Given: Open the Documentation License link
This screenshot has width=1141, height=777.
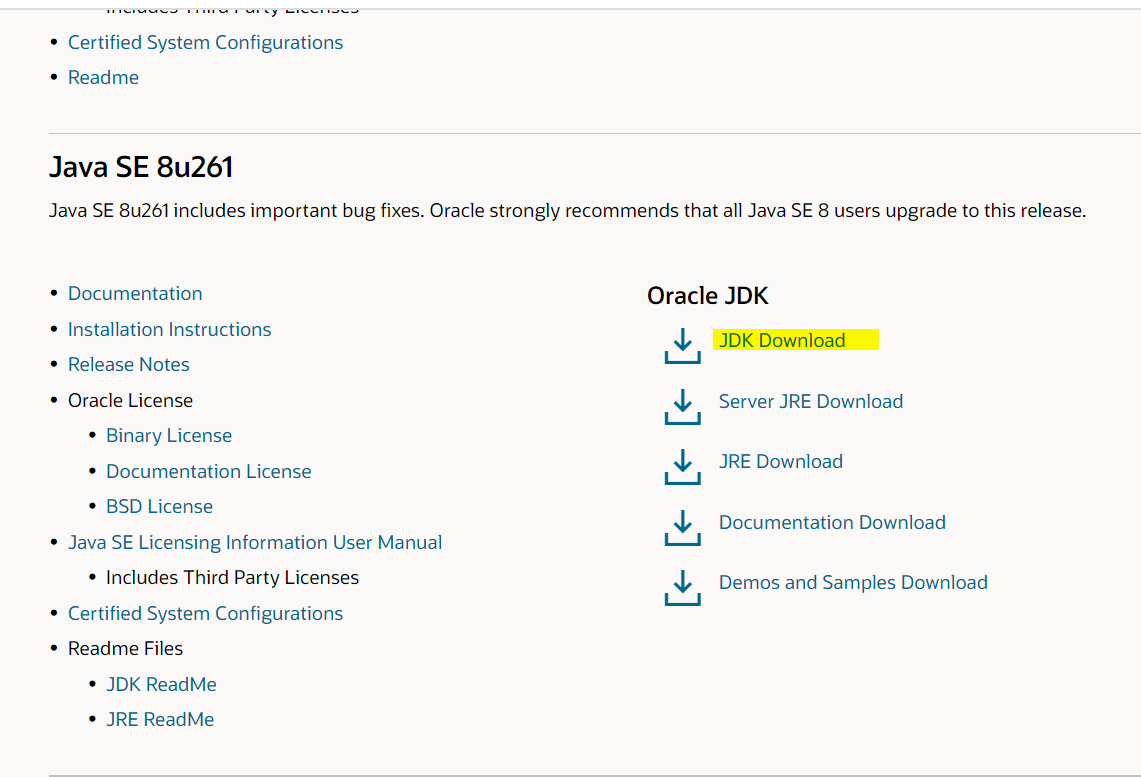Looking at the screenshot, I should [209, 471].
